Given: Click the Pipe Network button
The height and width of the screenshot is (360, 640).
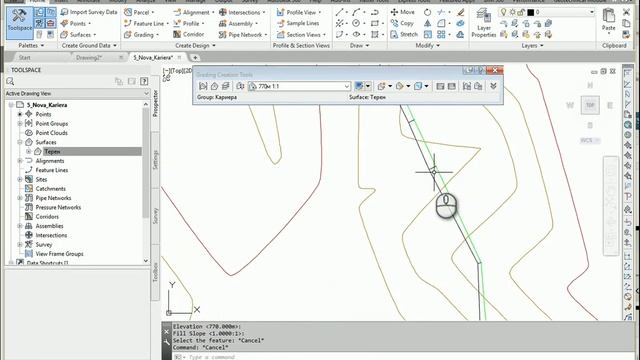Looking at the screenshot, I should (x=243, y=35).
